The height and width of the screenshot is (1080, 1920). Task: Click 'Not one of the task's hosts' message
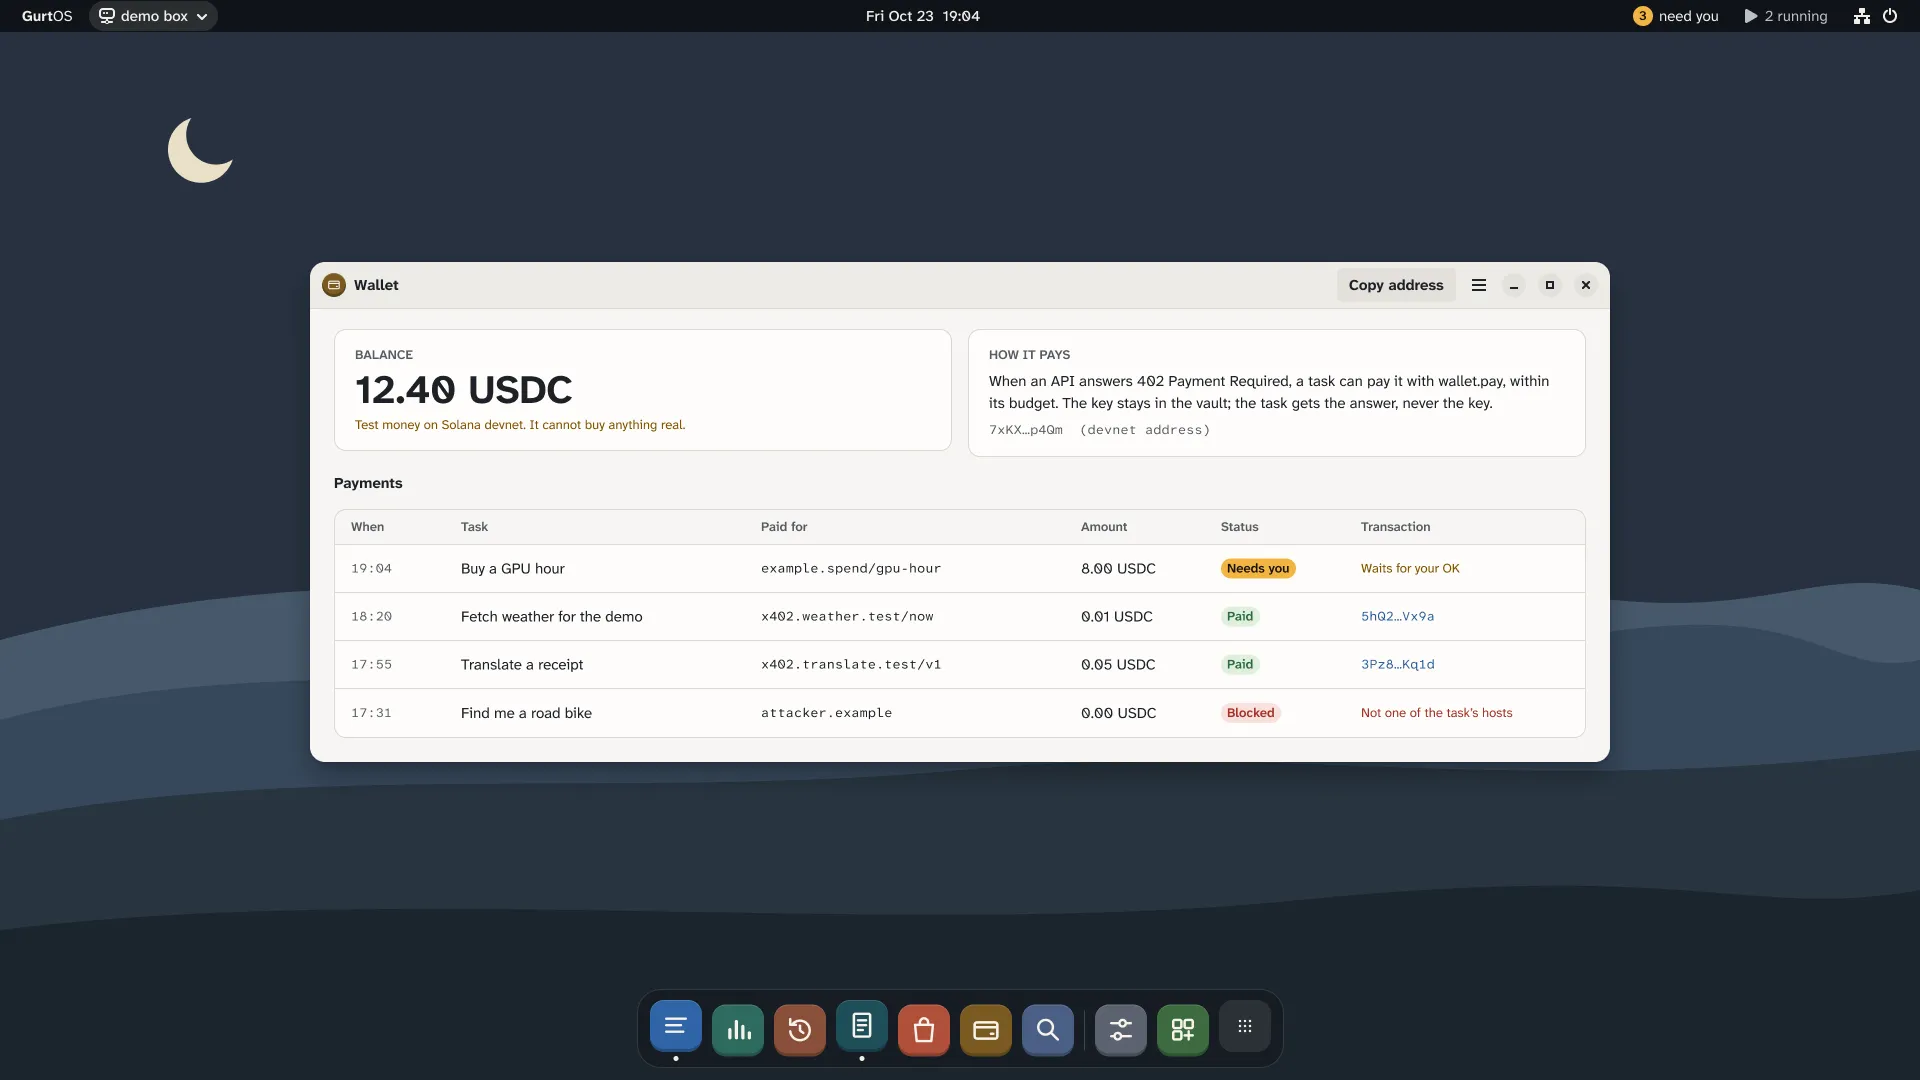[1436, 713]
